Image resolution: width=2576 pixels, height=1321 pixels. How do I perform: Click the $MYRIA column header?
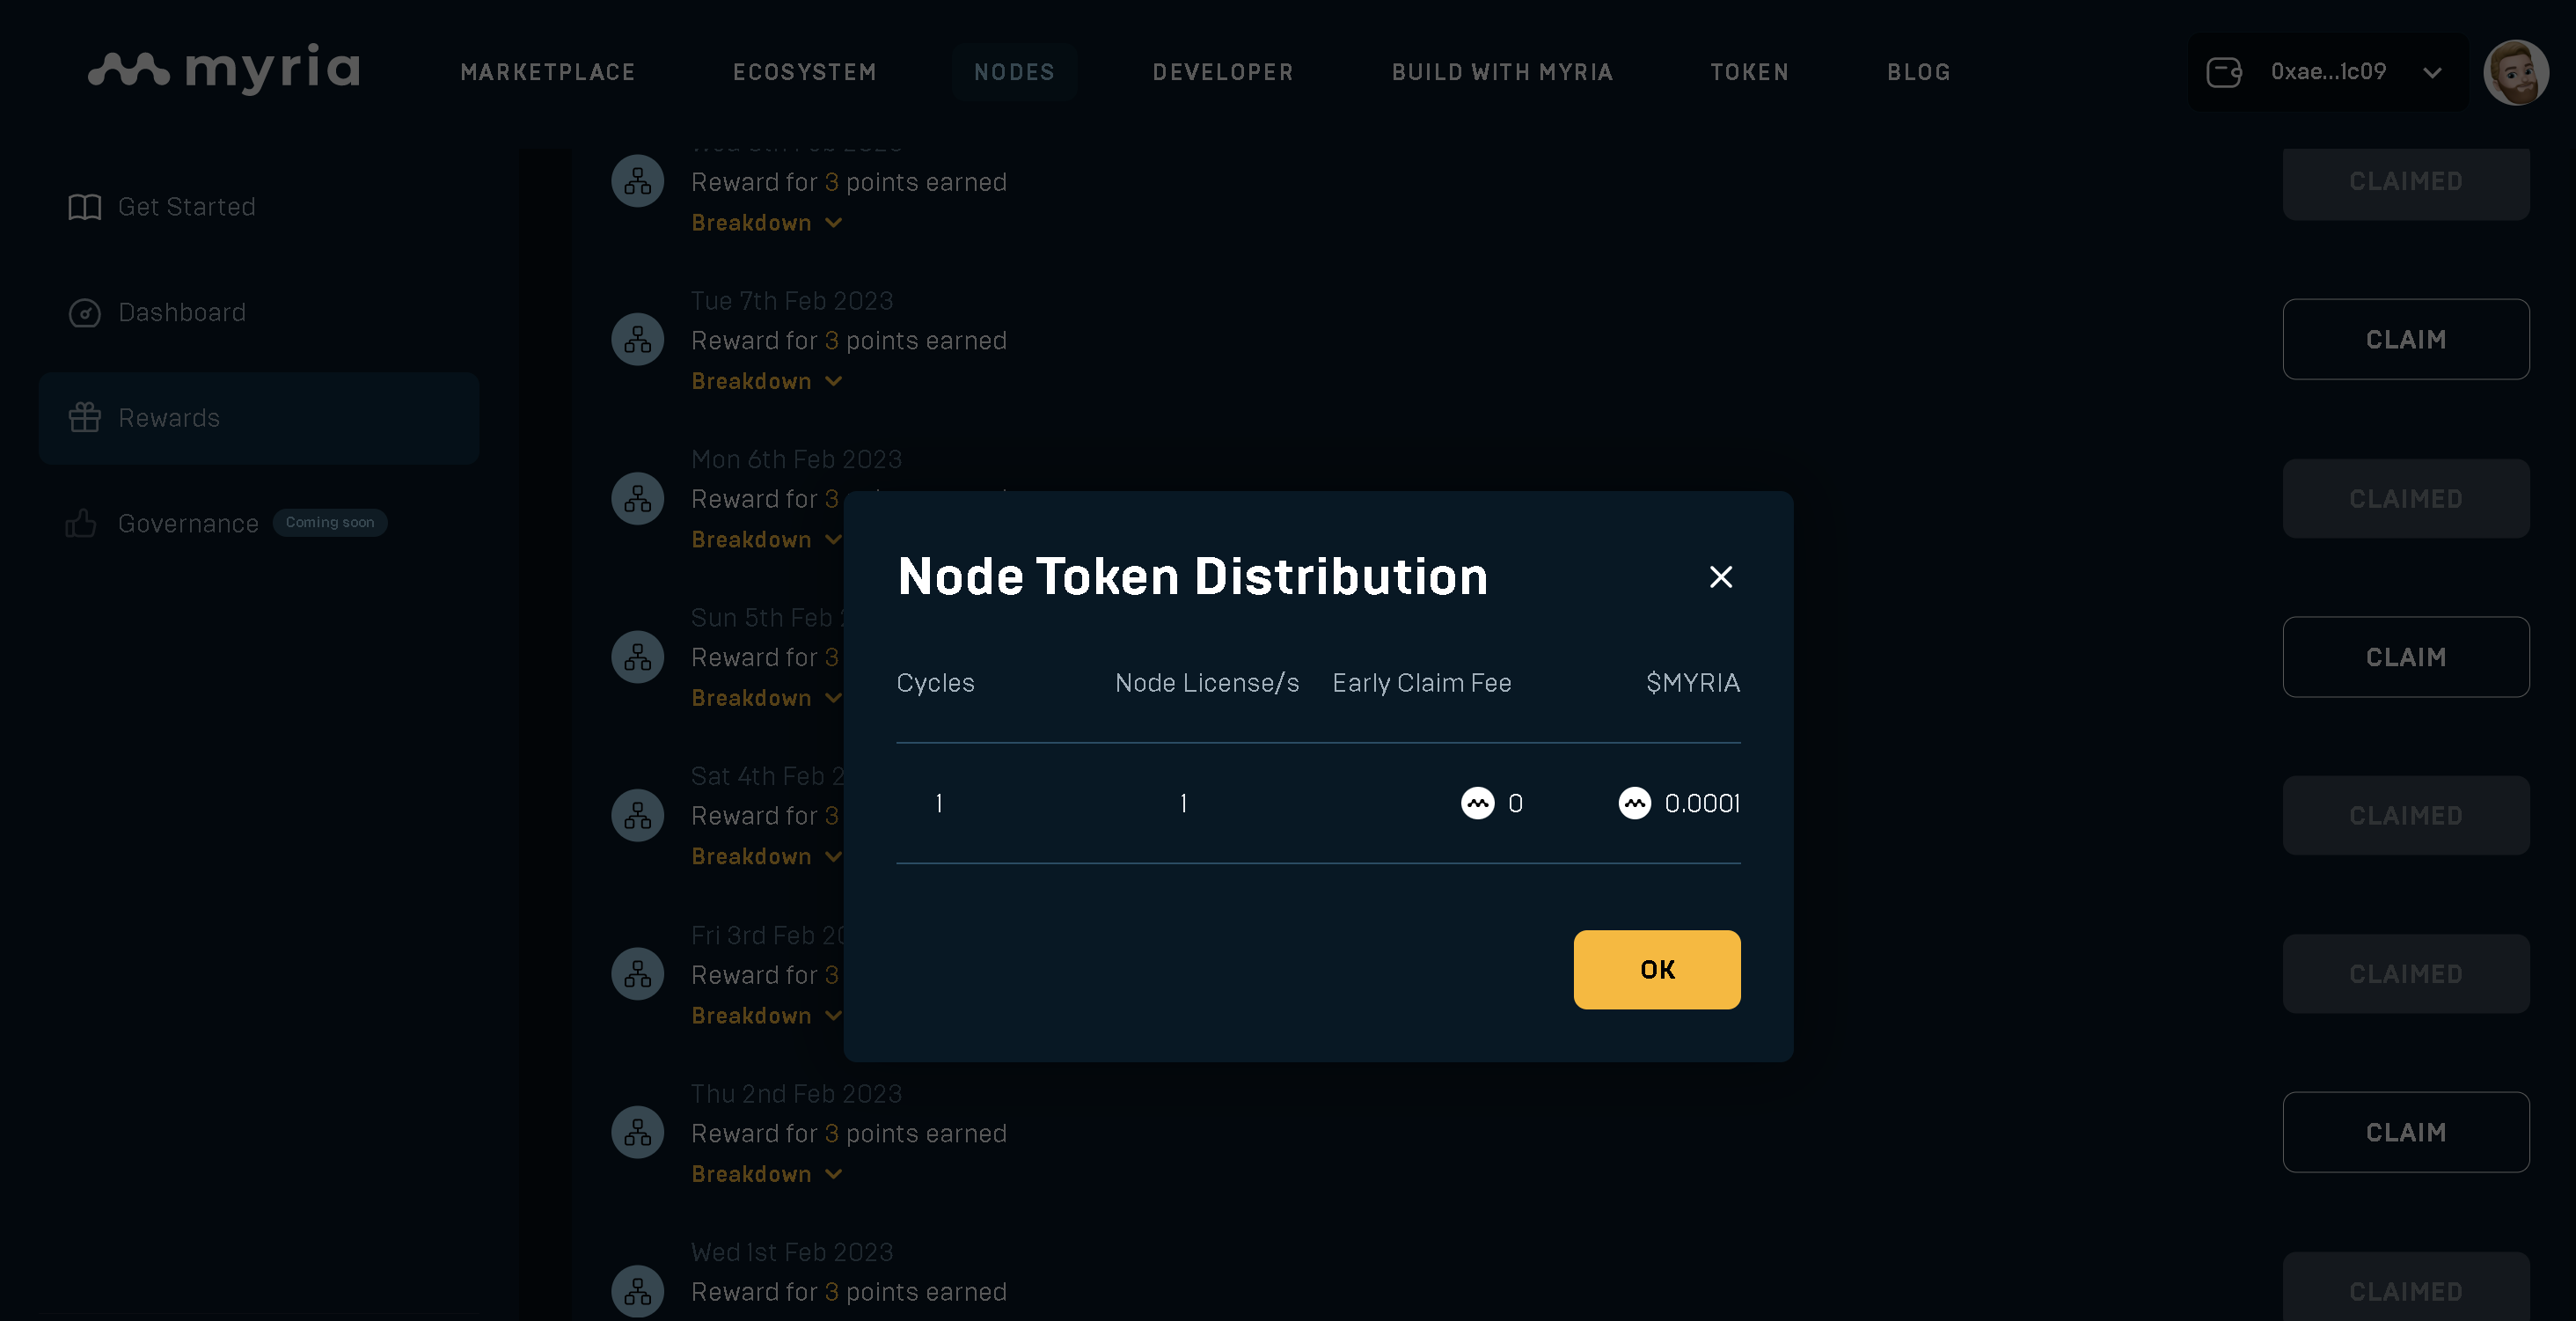click(1693, 683)
